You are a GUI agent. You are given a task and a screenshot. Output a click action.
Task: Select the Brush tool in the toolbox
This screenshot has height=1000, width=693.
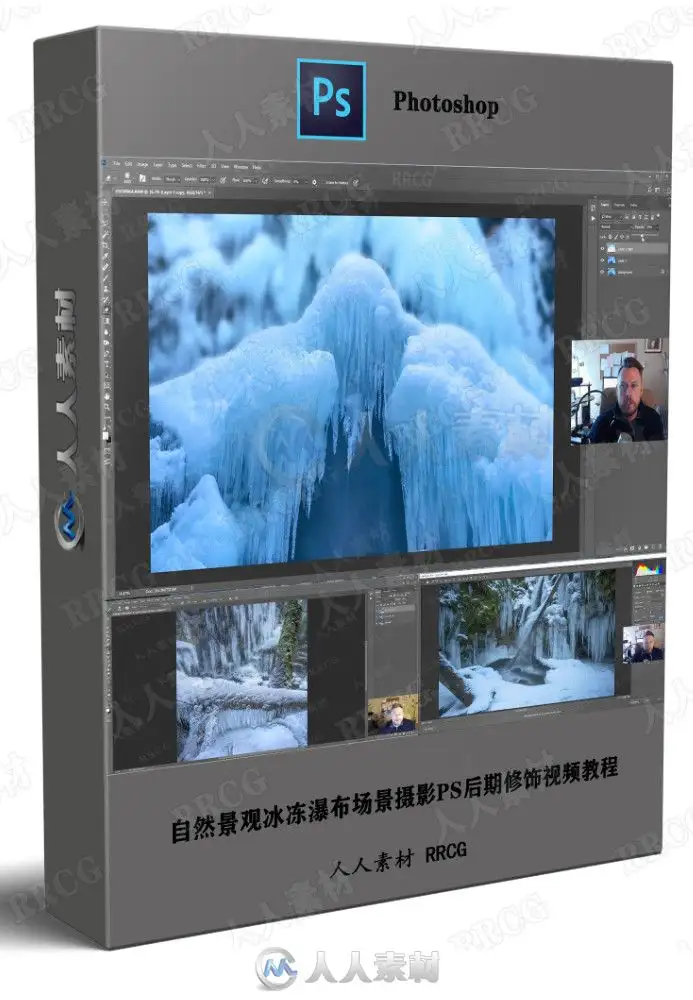[x=106, y=278]
